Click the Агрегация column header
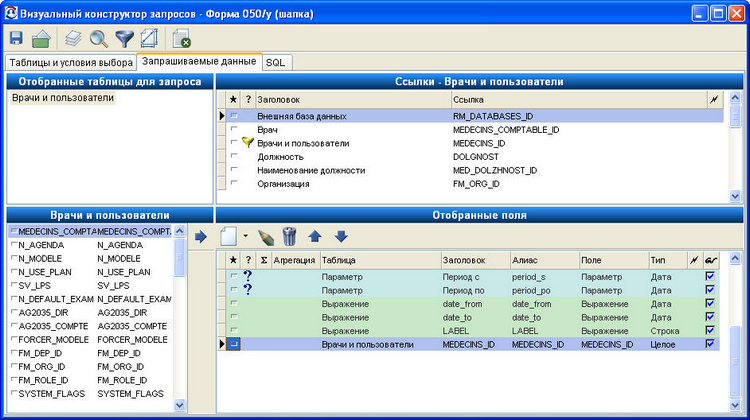The width and height of the screenshot is (750, 420). [x=294, y=260]
